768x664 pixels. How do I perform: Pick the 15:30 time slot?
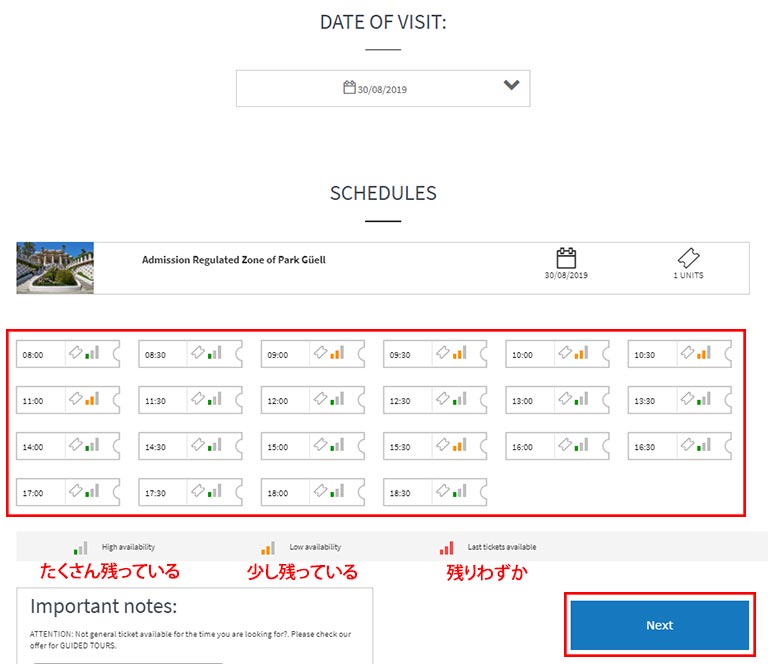435,446
